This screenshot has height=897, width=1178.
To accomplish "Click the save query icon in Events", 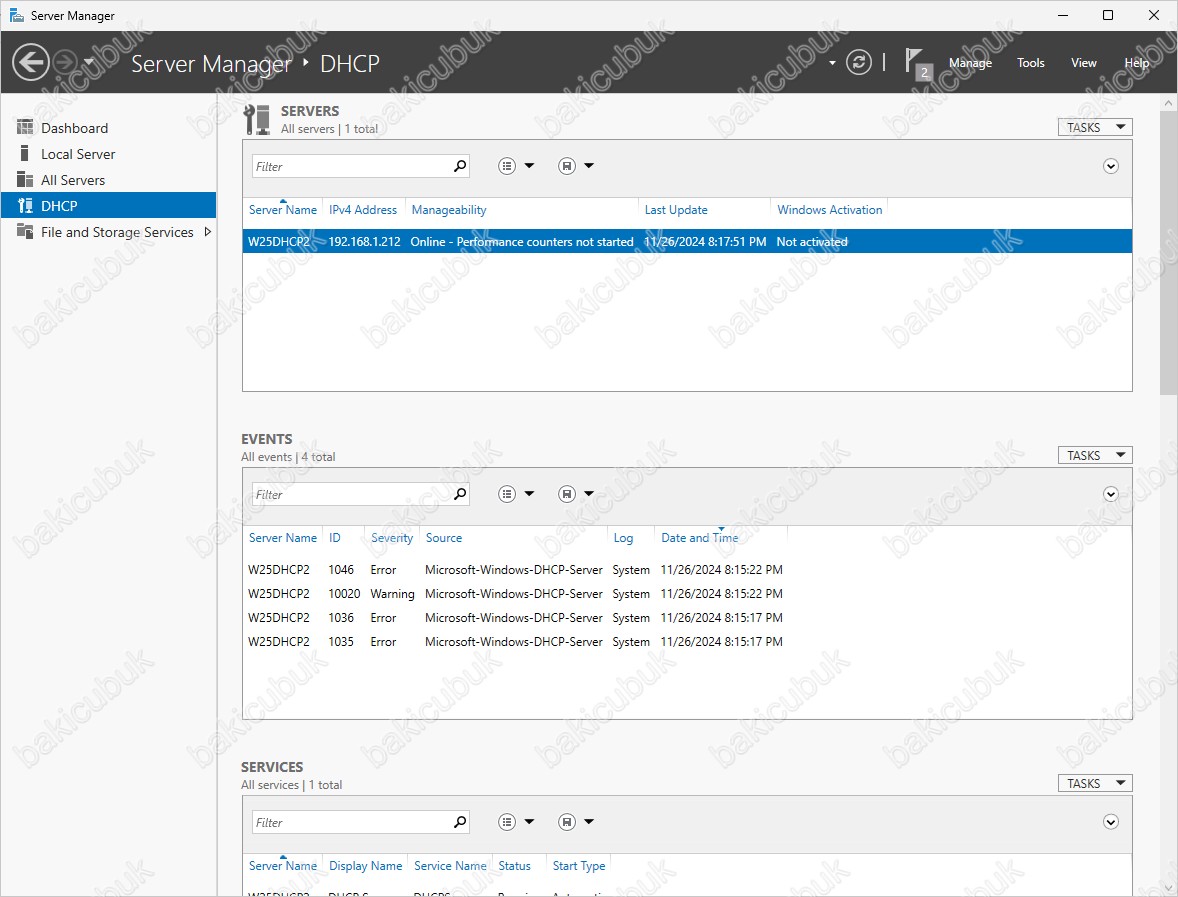I will [567, 494].
